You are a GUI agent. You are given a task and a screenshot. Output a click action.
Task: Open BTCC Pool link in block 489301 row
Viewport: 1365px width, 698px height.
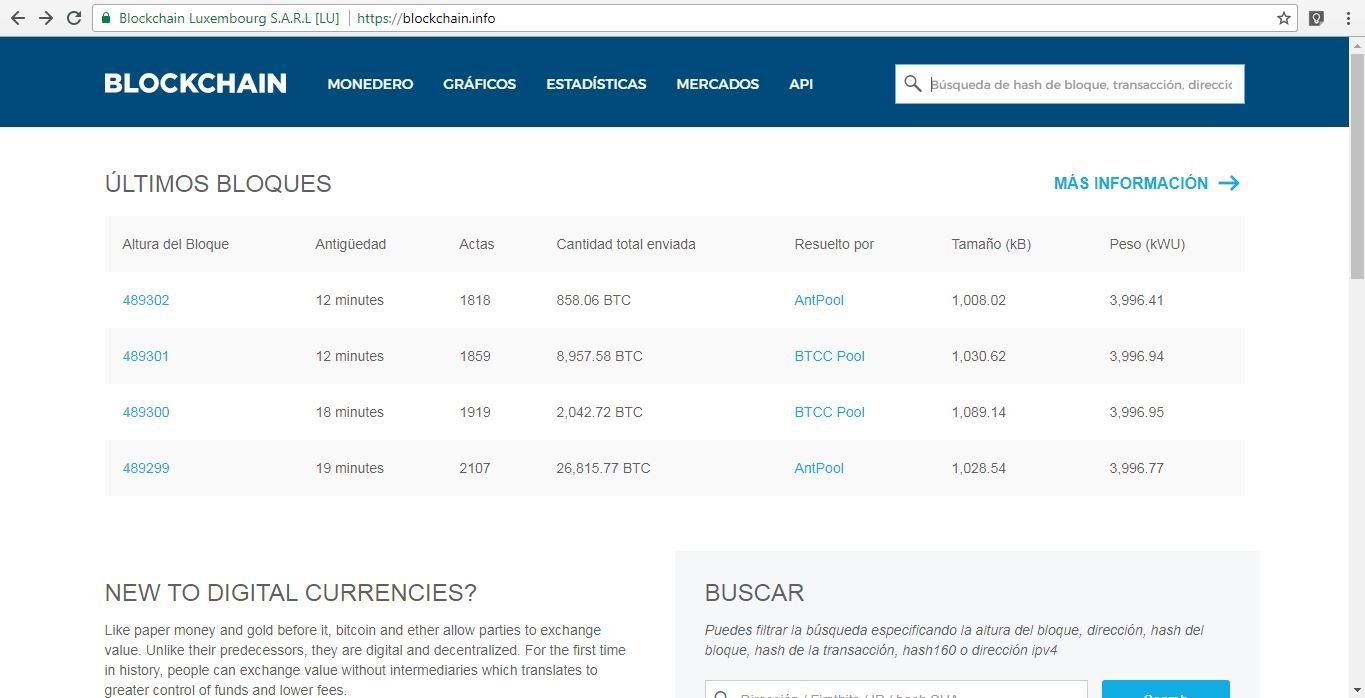point(830,356)
